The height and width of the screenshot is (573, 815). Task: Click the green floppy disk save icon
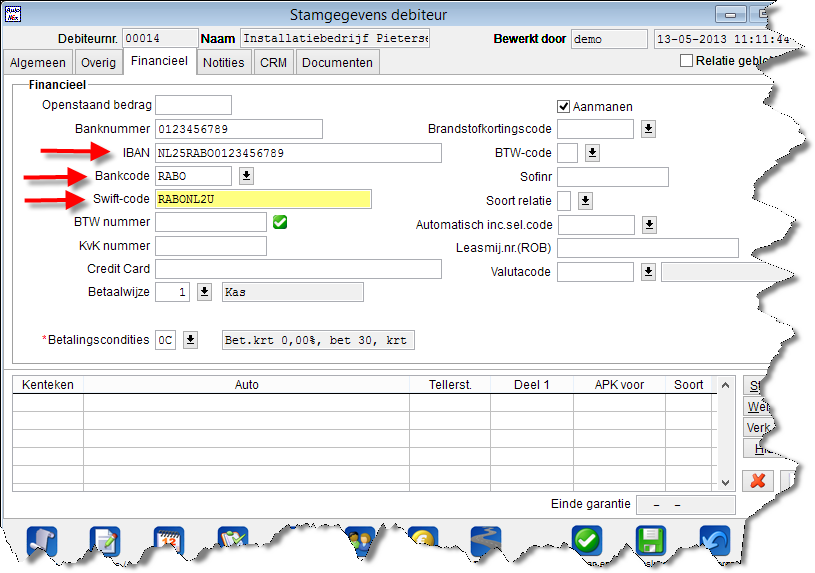(651, 541)
